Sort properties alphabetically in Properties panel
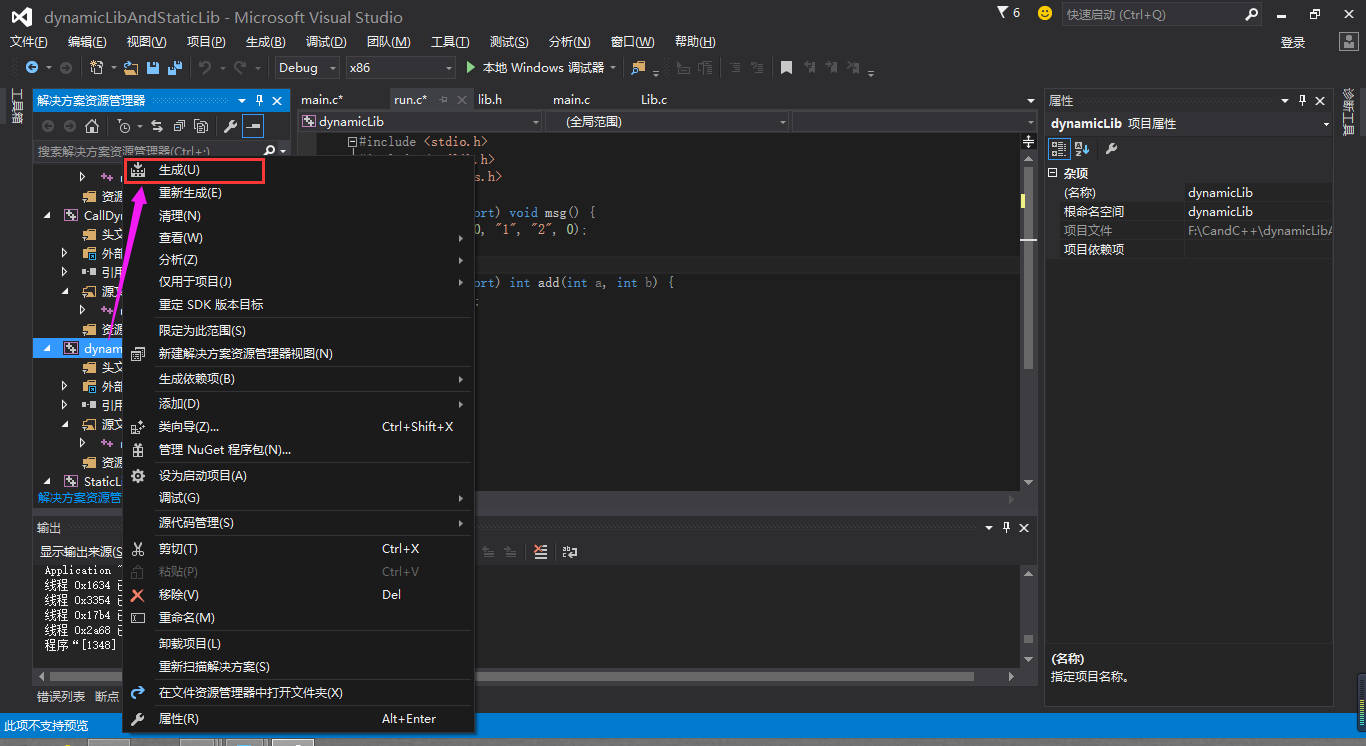Image resolution: width=1366 pixels, height=746 pixels. pyautogui.click(x=1082, y=149)
